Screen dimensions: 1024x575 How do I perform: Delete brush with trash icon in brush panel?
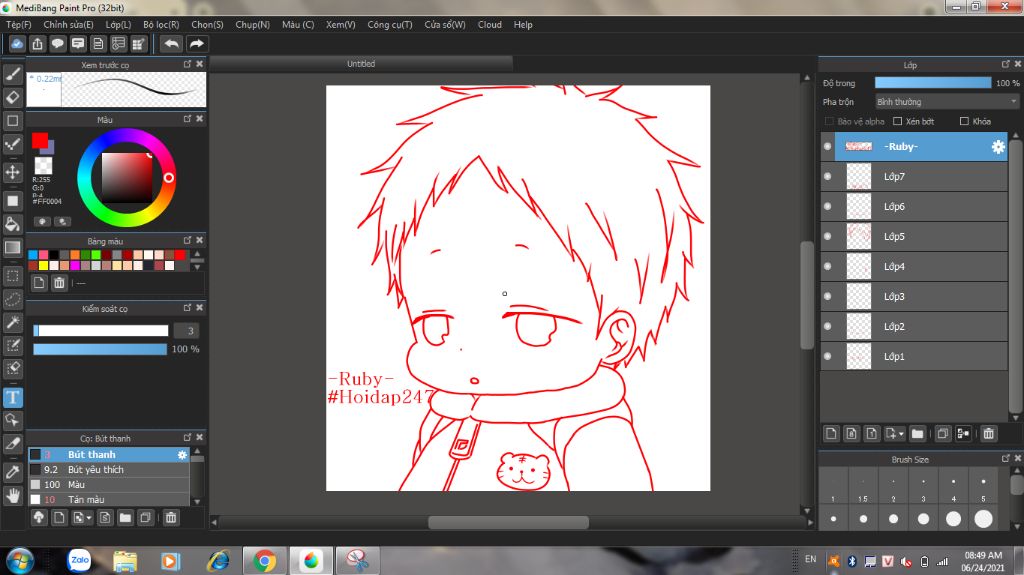tap(170, 518)
